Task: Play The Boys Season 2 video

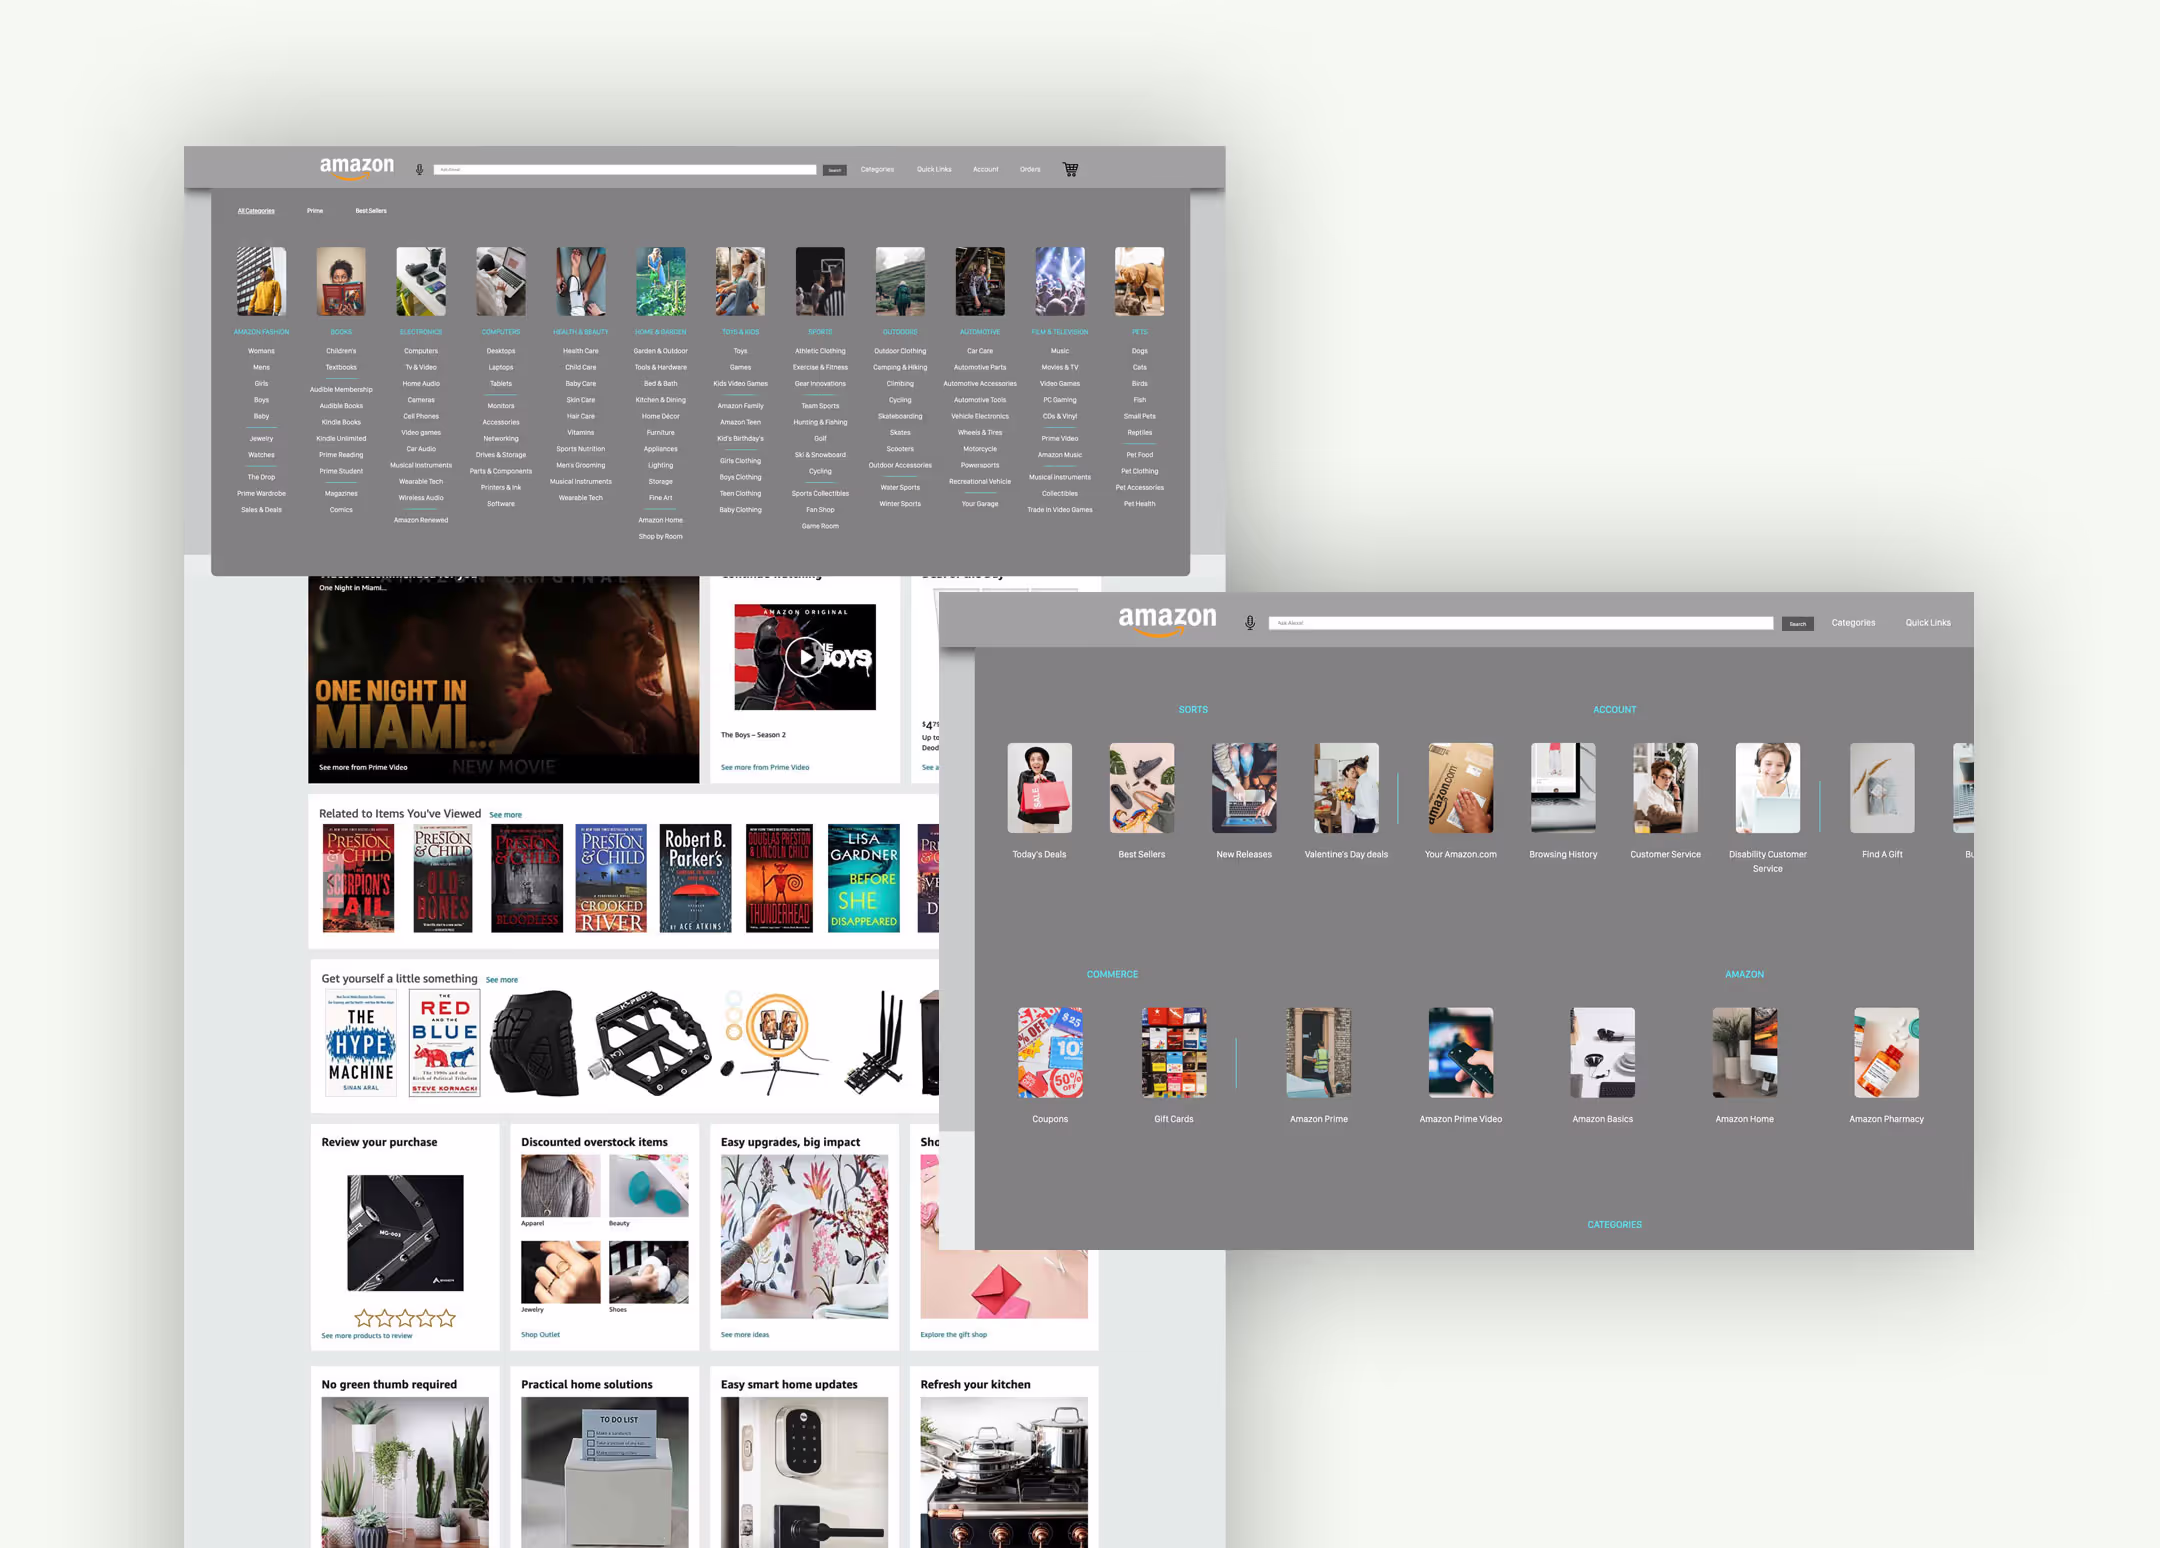Action: (x=804, y=657)
